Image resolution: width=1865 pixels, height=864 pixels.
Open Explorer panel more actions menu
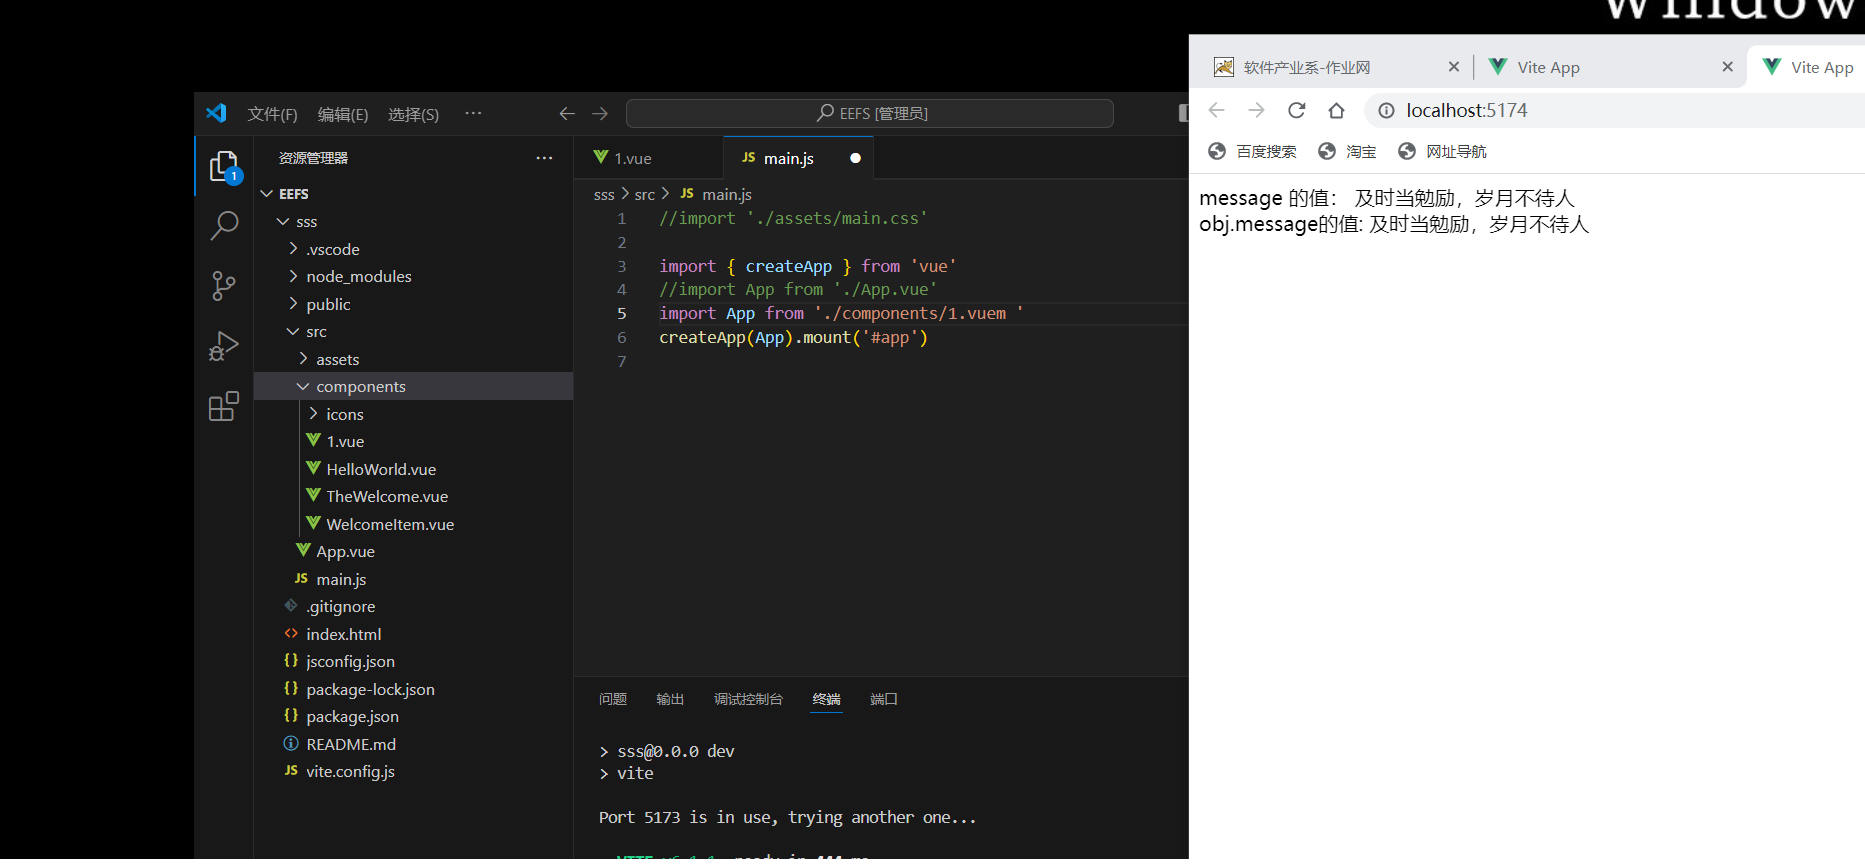544,158
